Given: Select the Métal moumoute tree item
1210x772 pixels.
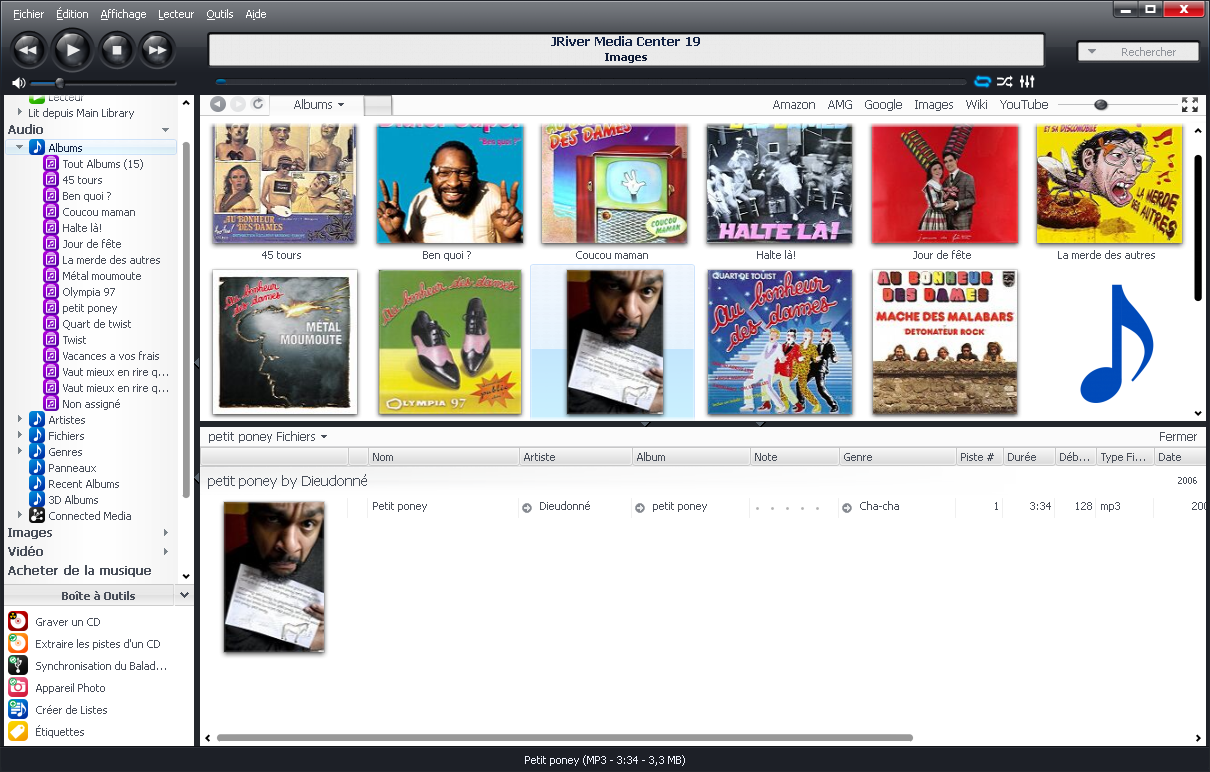Looking at the screenshot, I should (101, 276).
